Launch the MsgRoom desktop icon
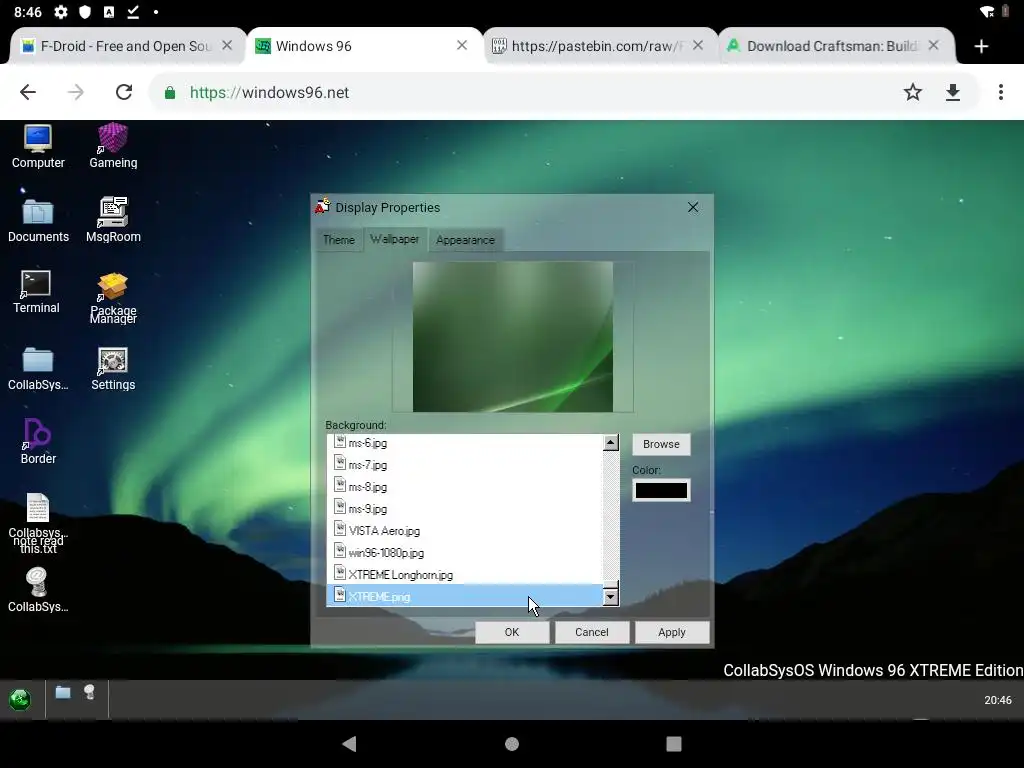Screen dimensions: 1024x768 pyautogui.click(x=113, y=220)
